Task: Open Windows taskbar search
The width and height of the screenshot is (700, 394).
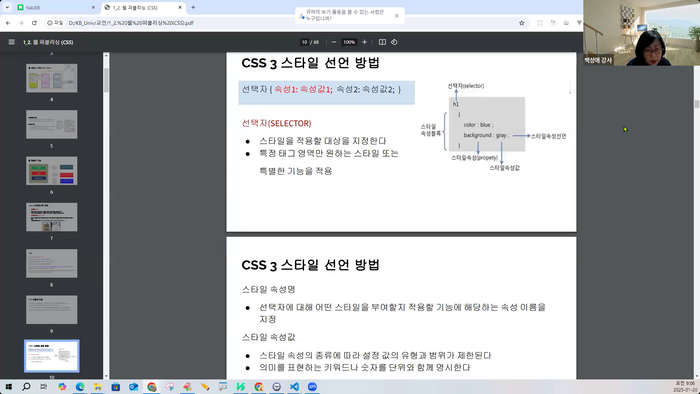Action: pyautogui.click(x=26, y=386)
